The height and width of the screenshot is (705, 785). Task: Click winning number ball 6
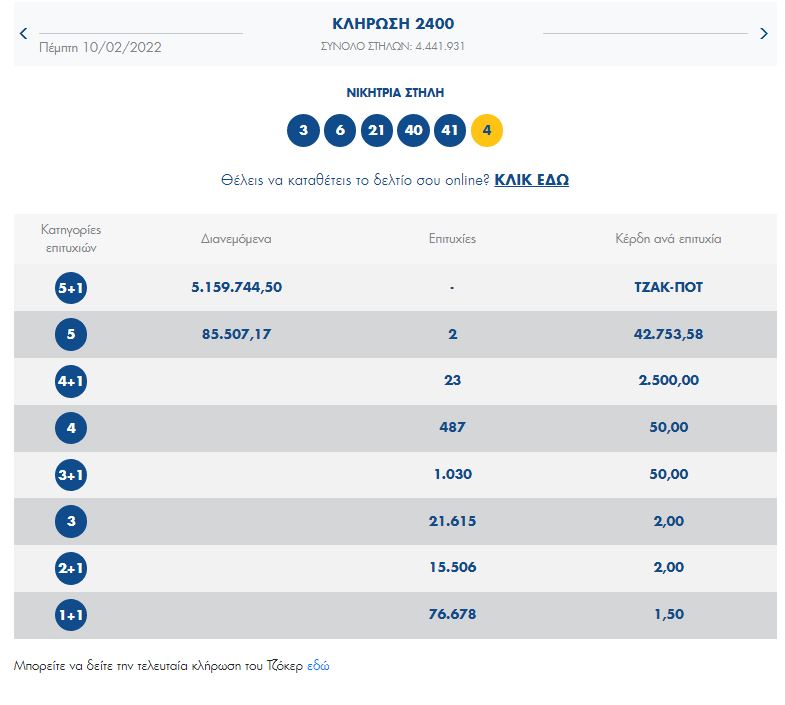click(x=340, y=131)
